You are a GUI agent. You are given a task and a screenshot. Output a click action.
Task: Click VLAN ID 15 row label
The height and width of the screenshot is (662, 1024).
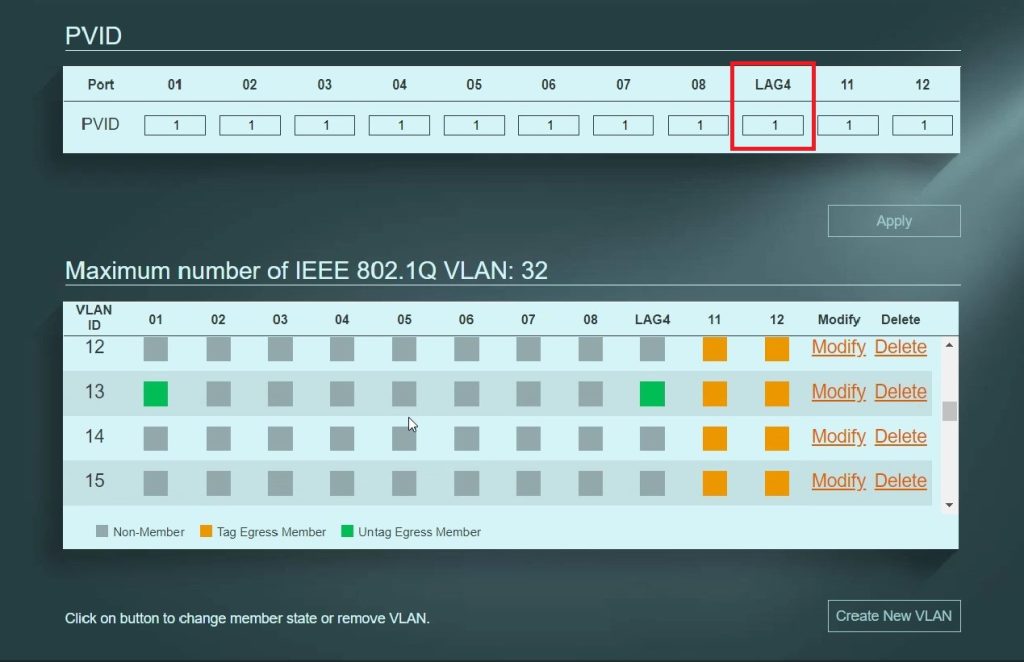(x=95, y=481)
